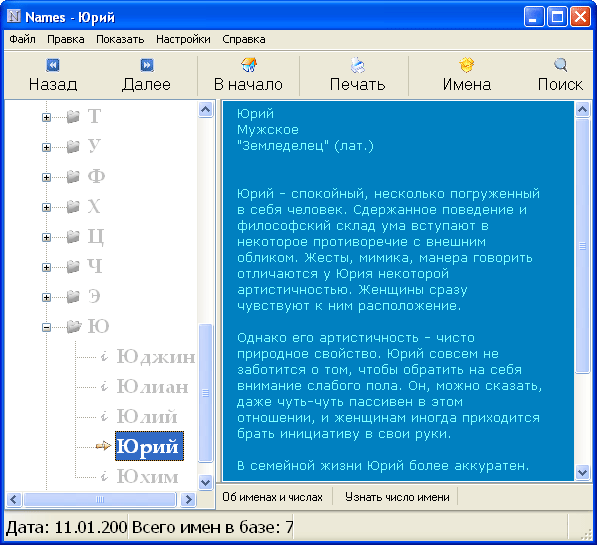This screenshot has width=597, height=545.
Task: Click the folder icon next to Т
Action: [x=73, y=117]
